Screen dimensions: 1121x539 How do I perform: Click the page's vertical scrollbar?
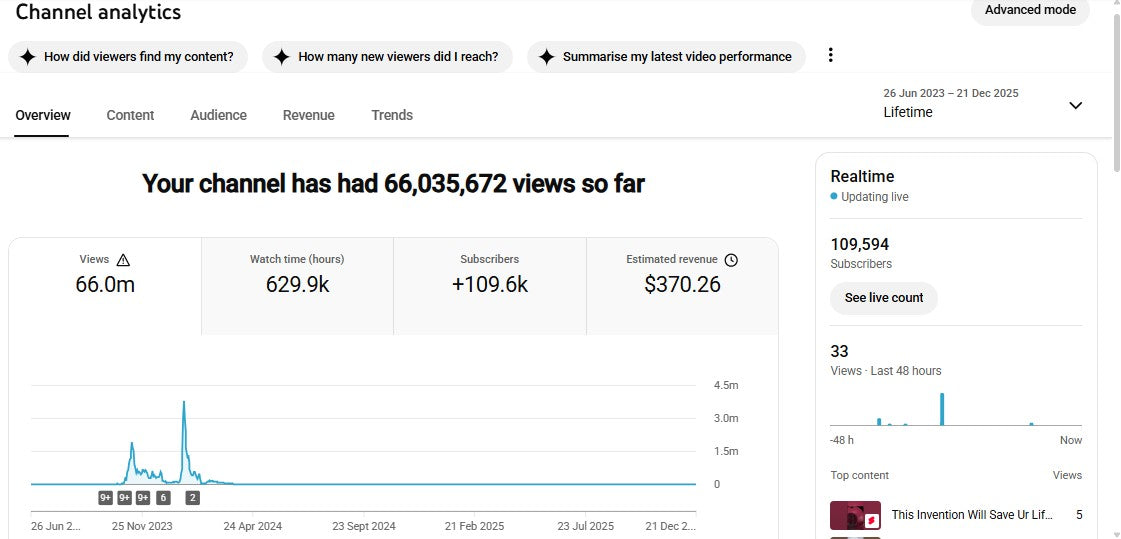(1116, 90)
